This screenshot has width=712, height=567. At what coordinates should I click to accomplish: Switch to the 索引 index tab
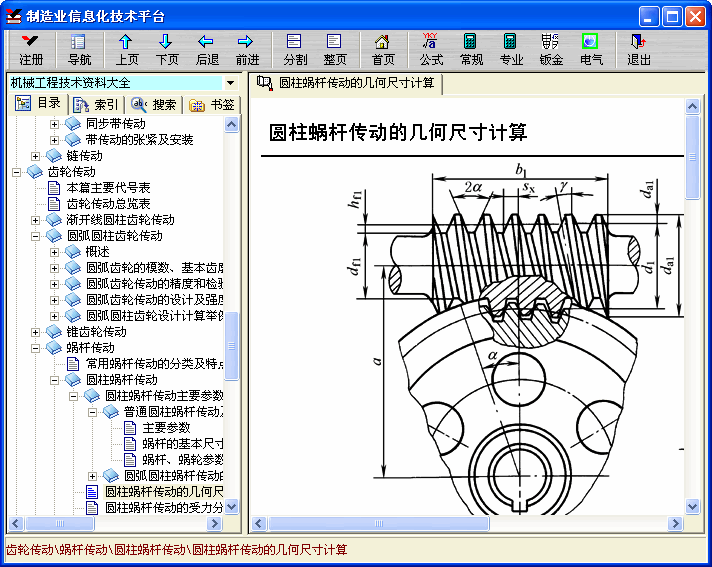pyautogui.click(x=95, y=104)
